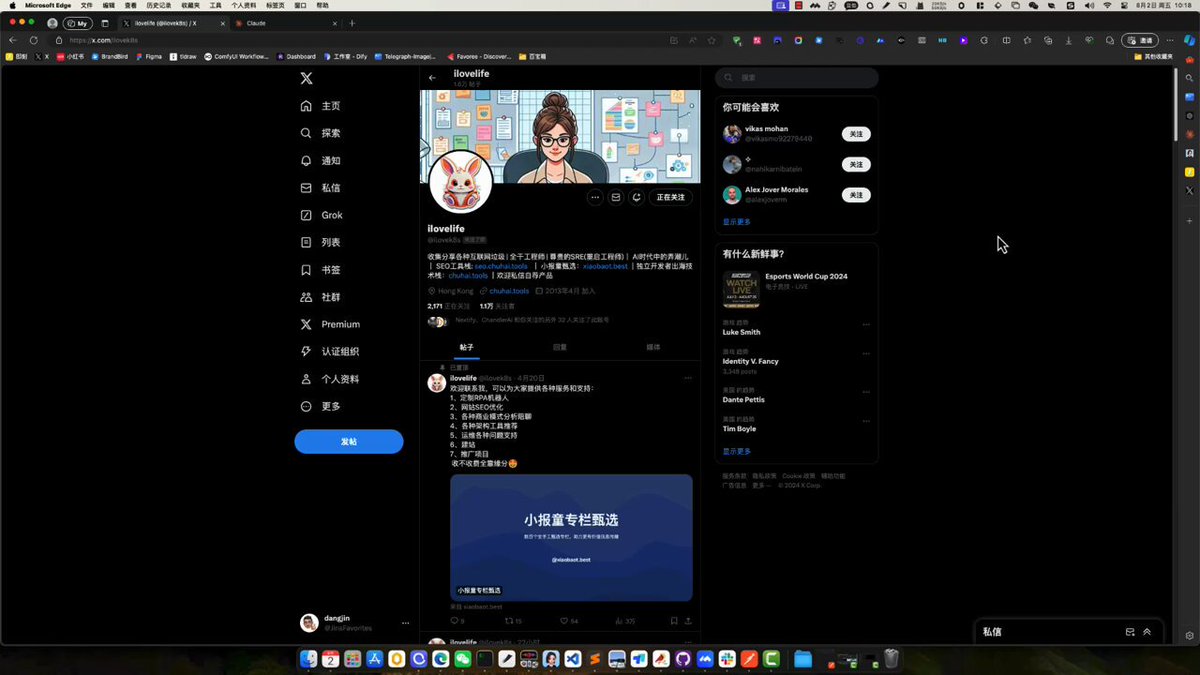Viewport: 1200px width, 675px height.
Task: Switch to the 回复 replies tab
Action: 560,347
